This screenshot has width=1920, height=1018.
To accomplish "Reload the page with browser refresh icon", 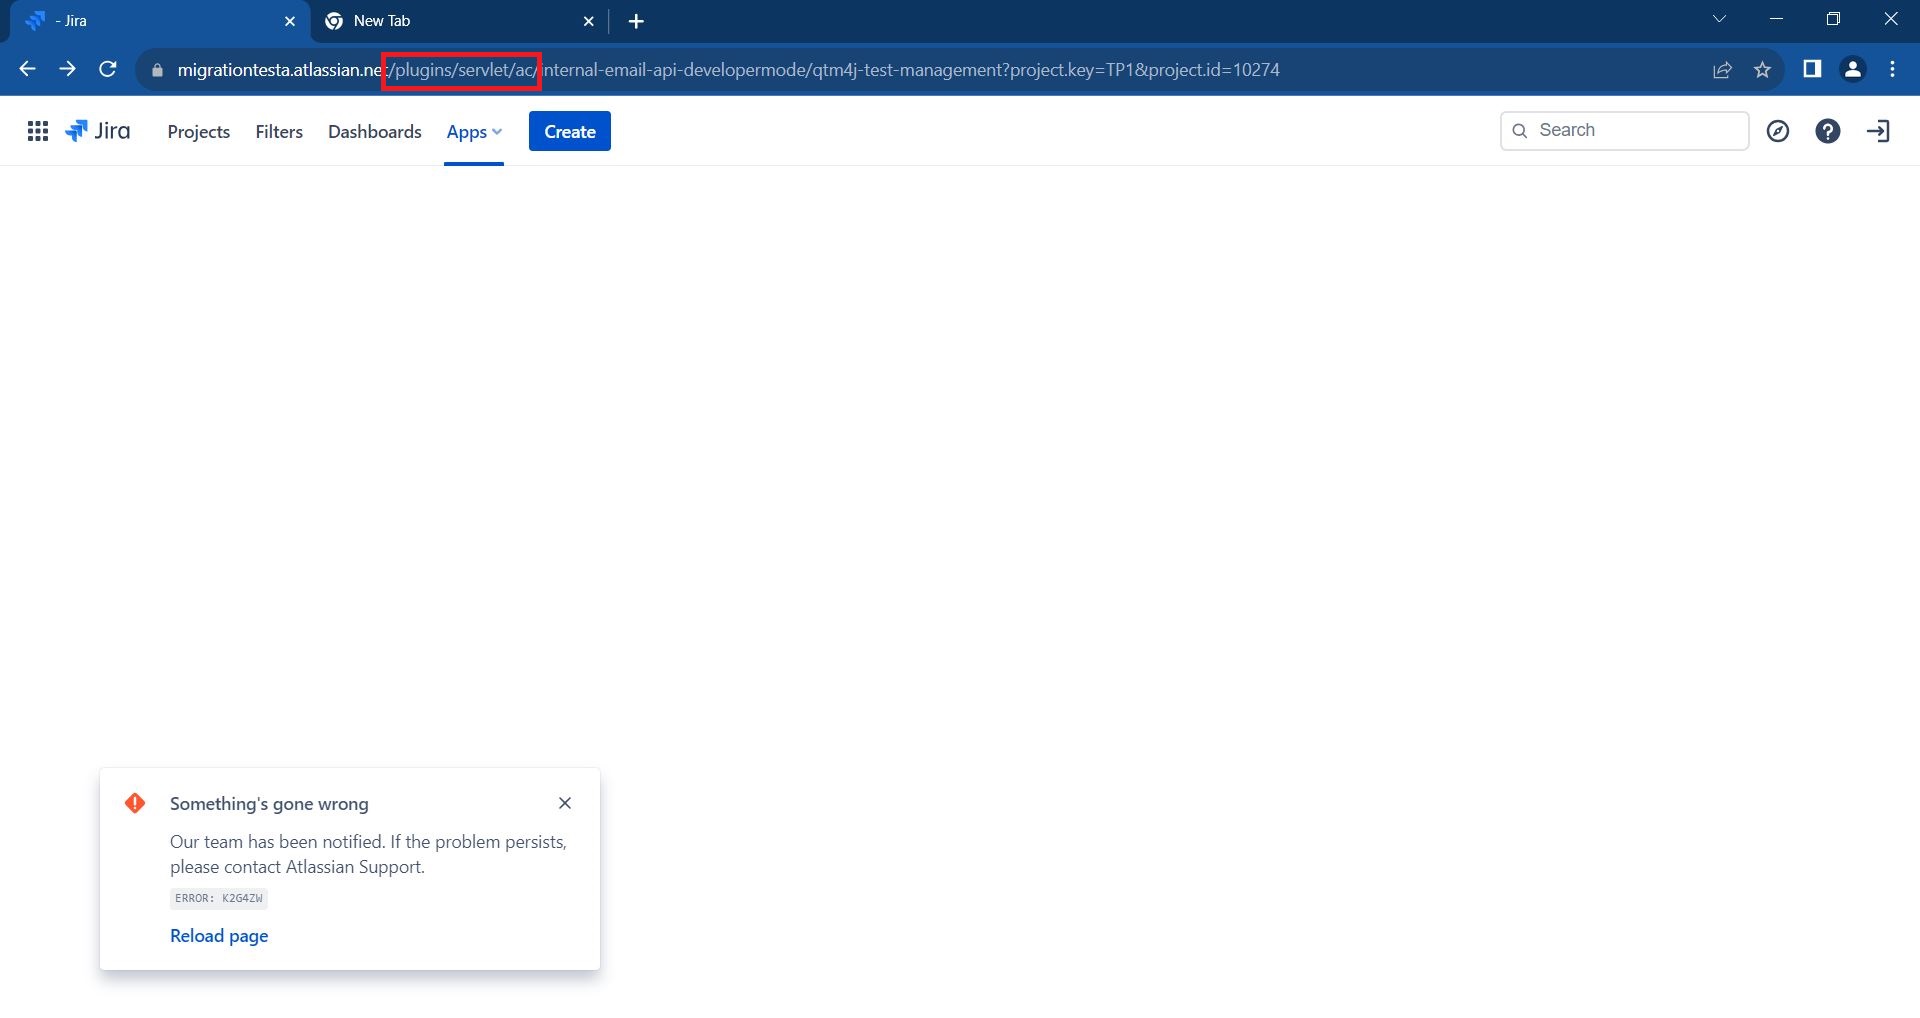I will [x=108, y=69].
